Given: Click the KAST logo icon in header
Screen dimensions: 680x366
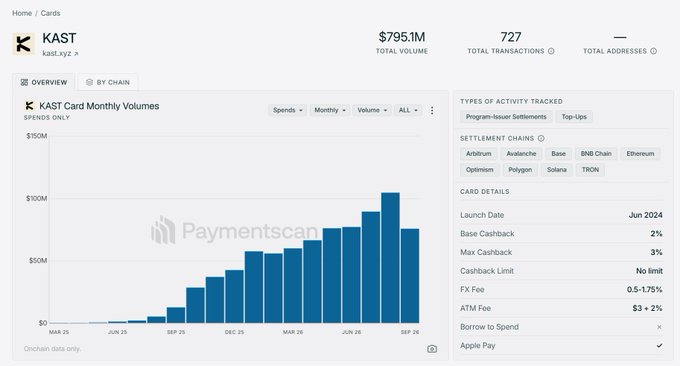Looking at the screenshot, I should coord(23,44).
